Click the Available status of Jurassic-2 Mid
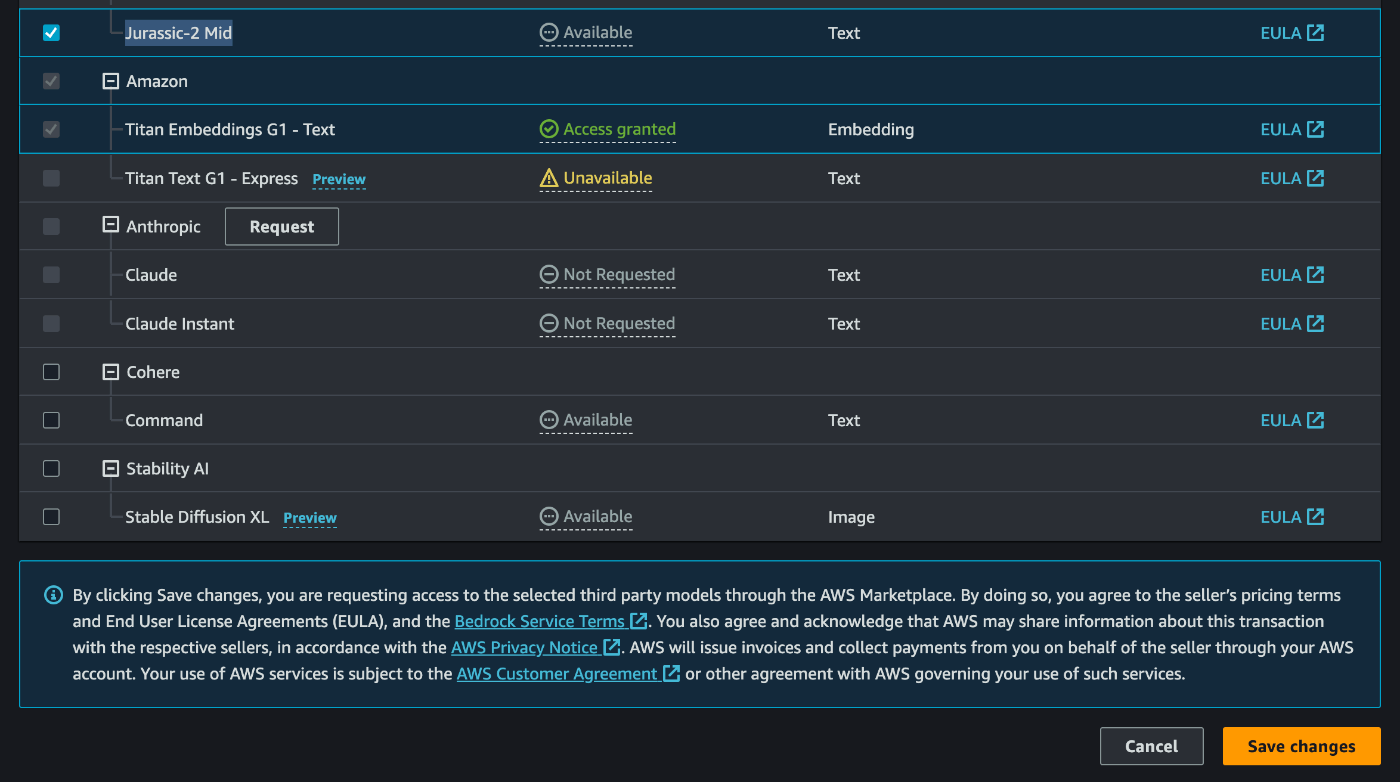Screen dimensions: 1400x782 point(586,33)
